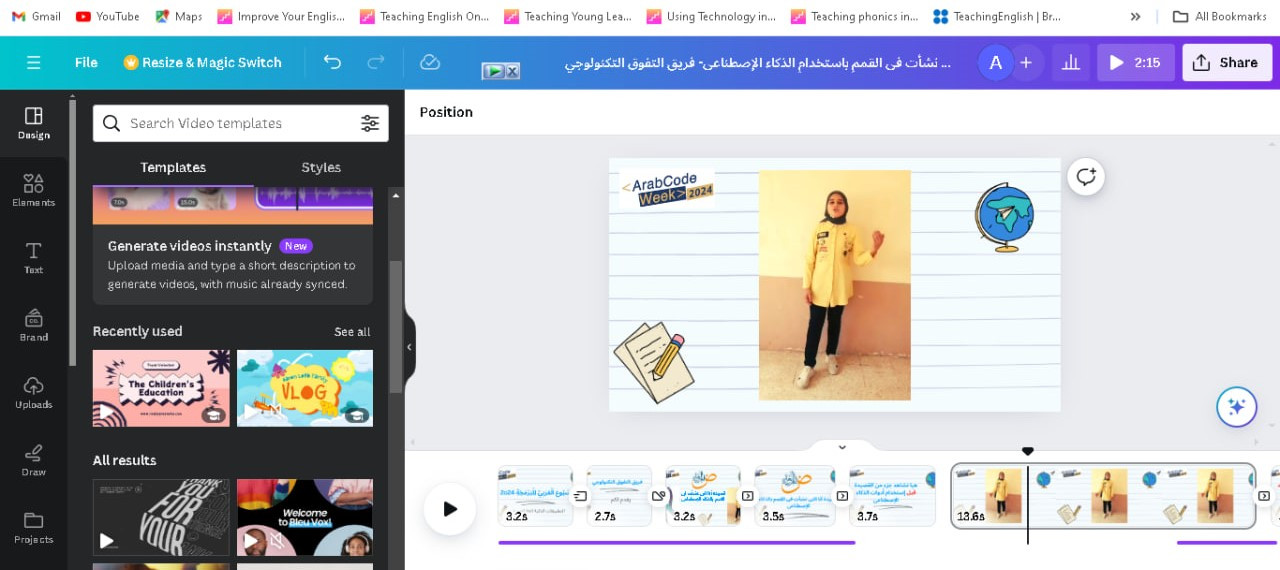1280x570 pixels.
Task: Show more bookmarks with the double chevron
Action: coord(1135,16)
